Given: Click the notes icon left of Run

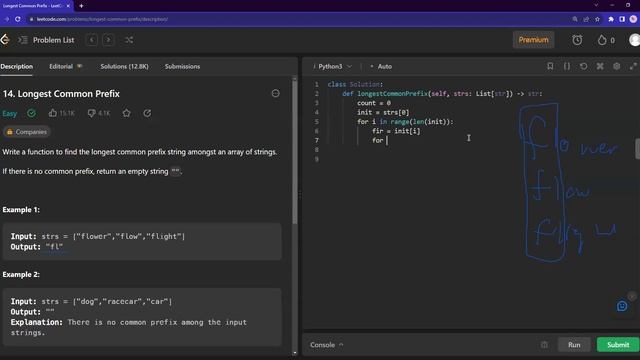Looking at the screenshot, I should tap(544, 345).
